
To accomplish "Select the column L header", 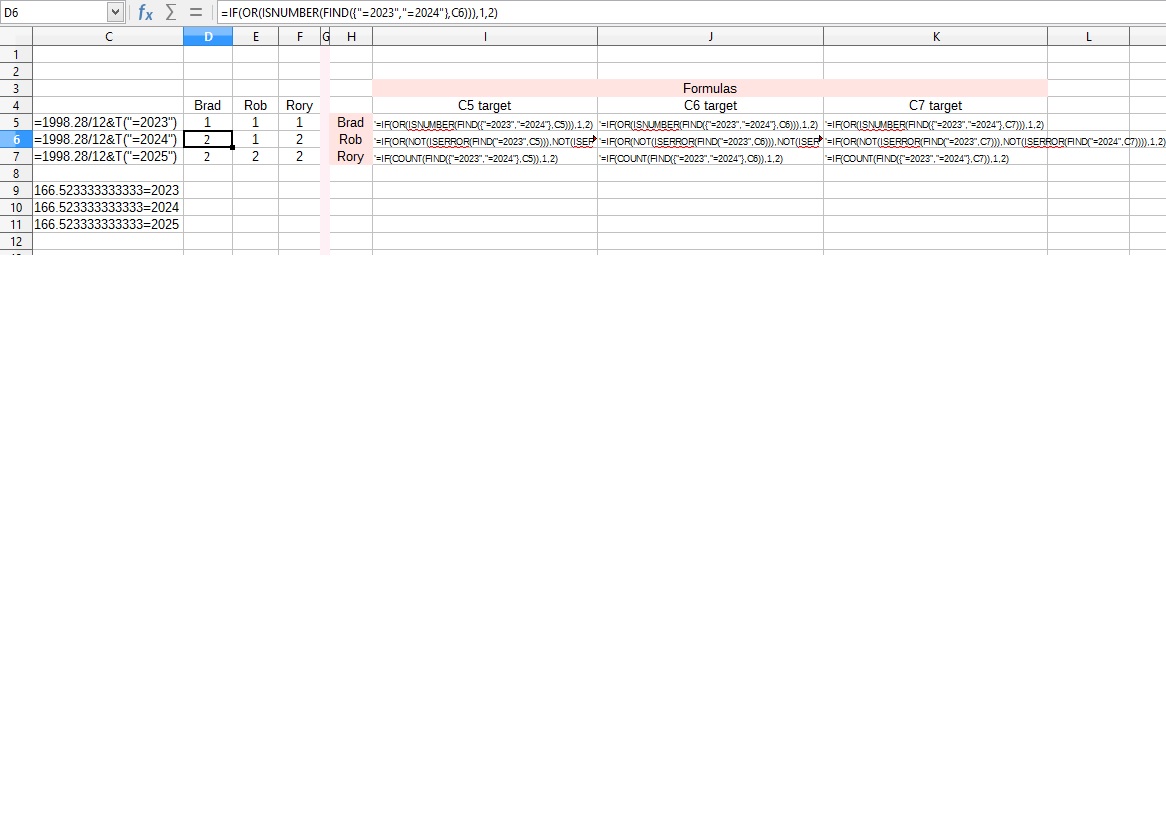I will (1088, 37).
